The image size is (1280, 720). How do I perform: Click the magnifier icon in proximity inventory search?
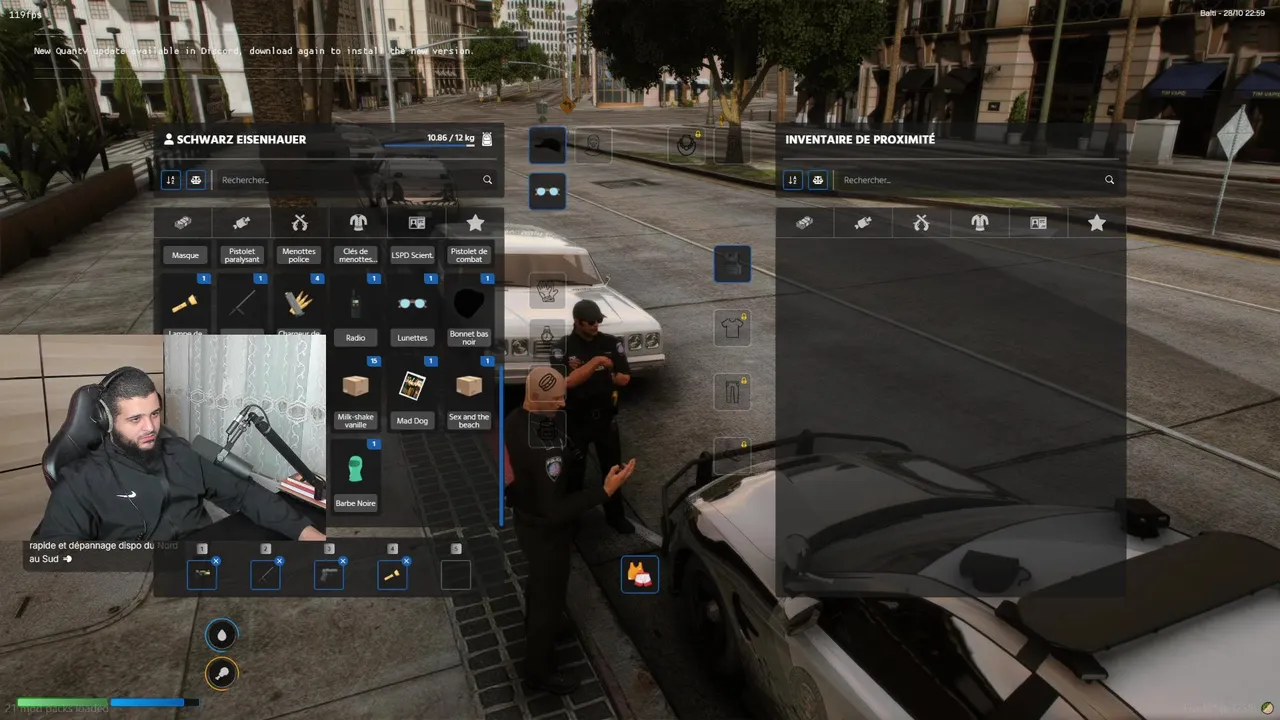click(1109, 180)
